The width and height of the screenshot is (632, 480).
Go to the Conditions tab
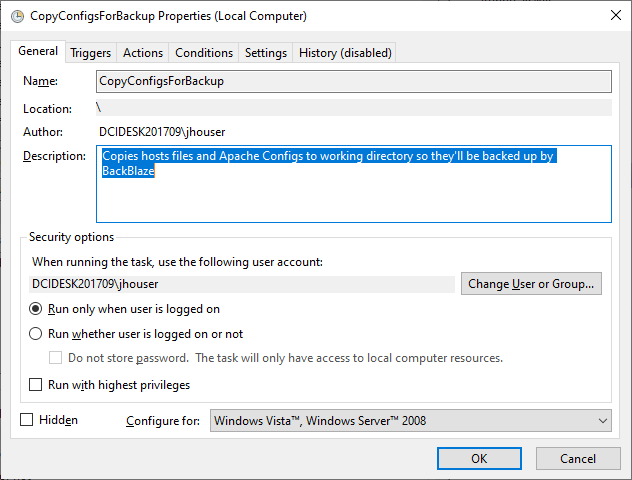[x=204, y=53]
